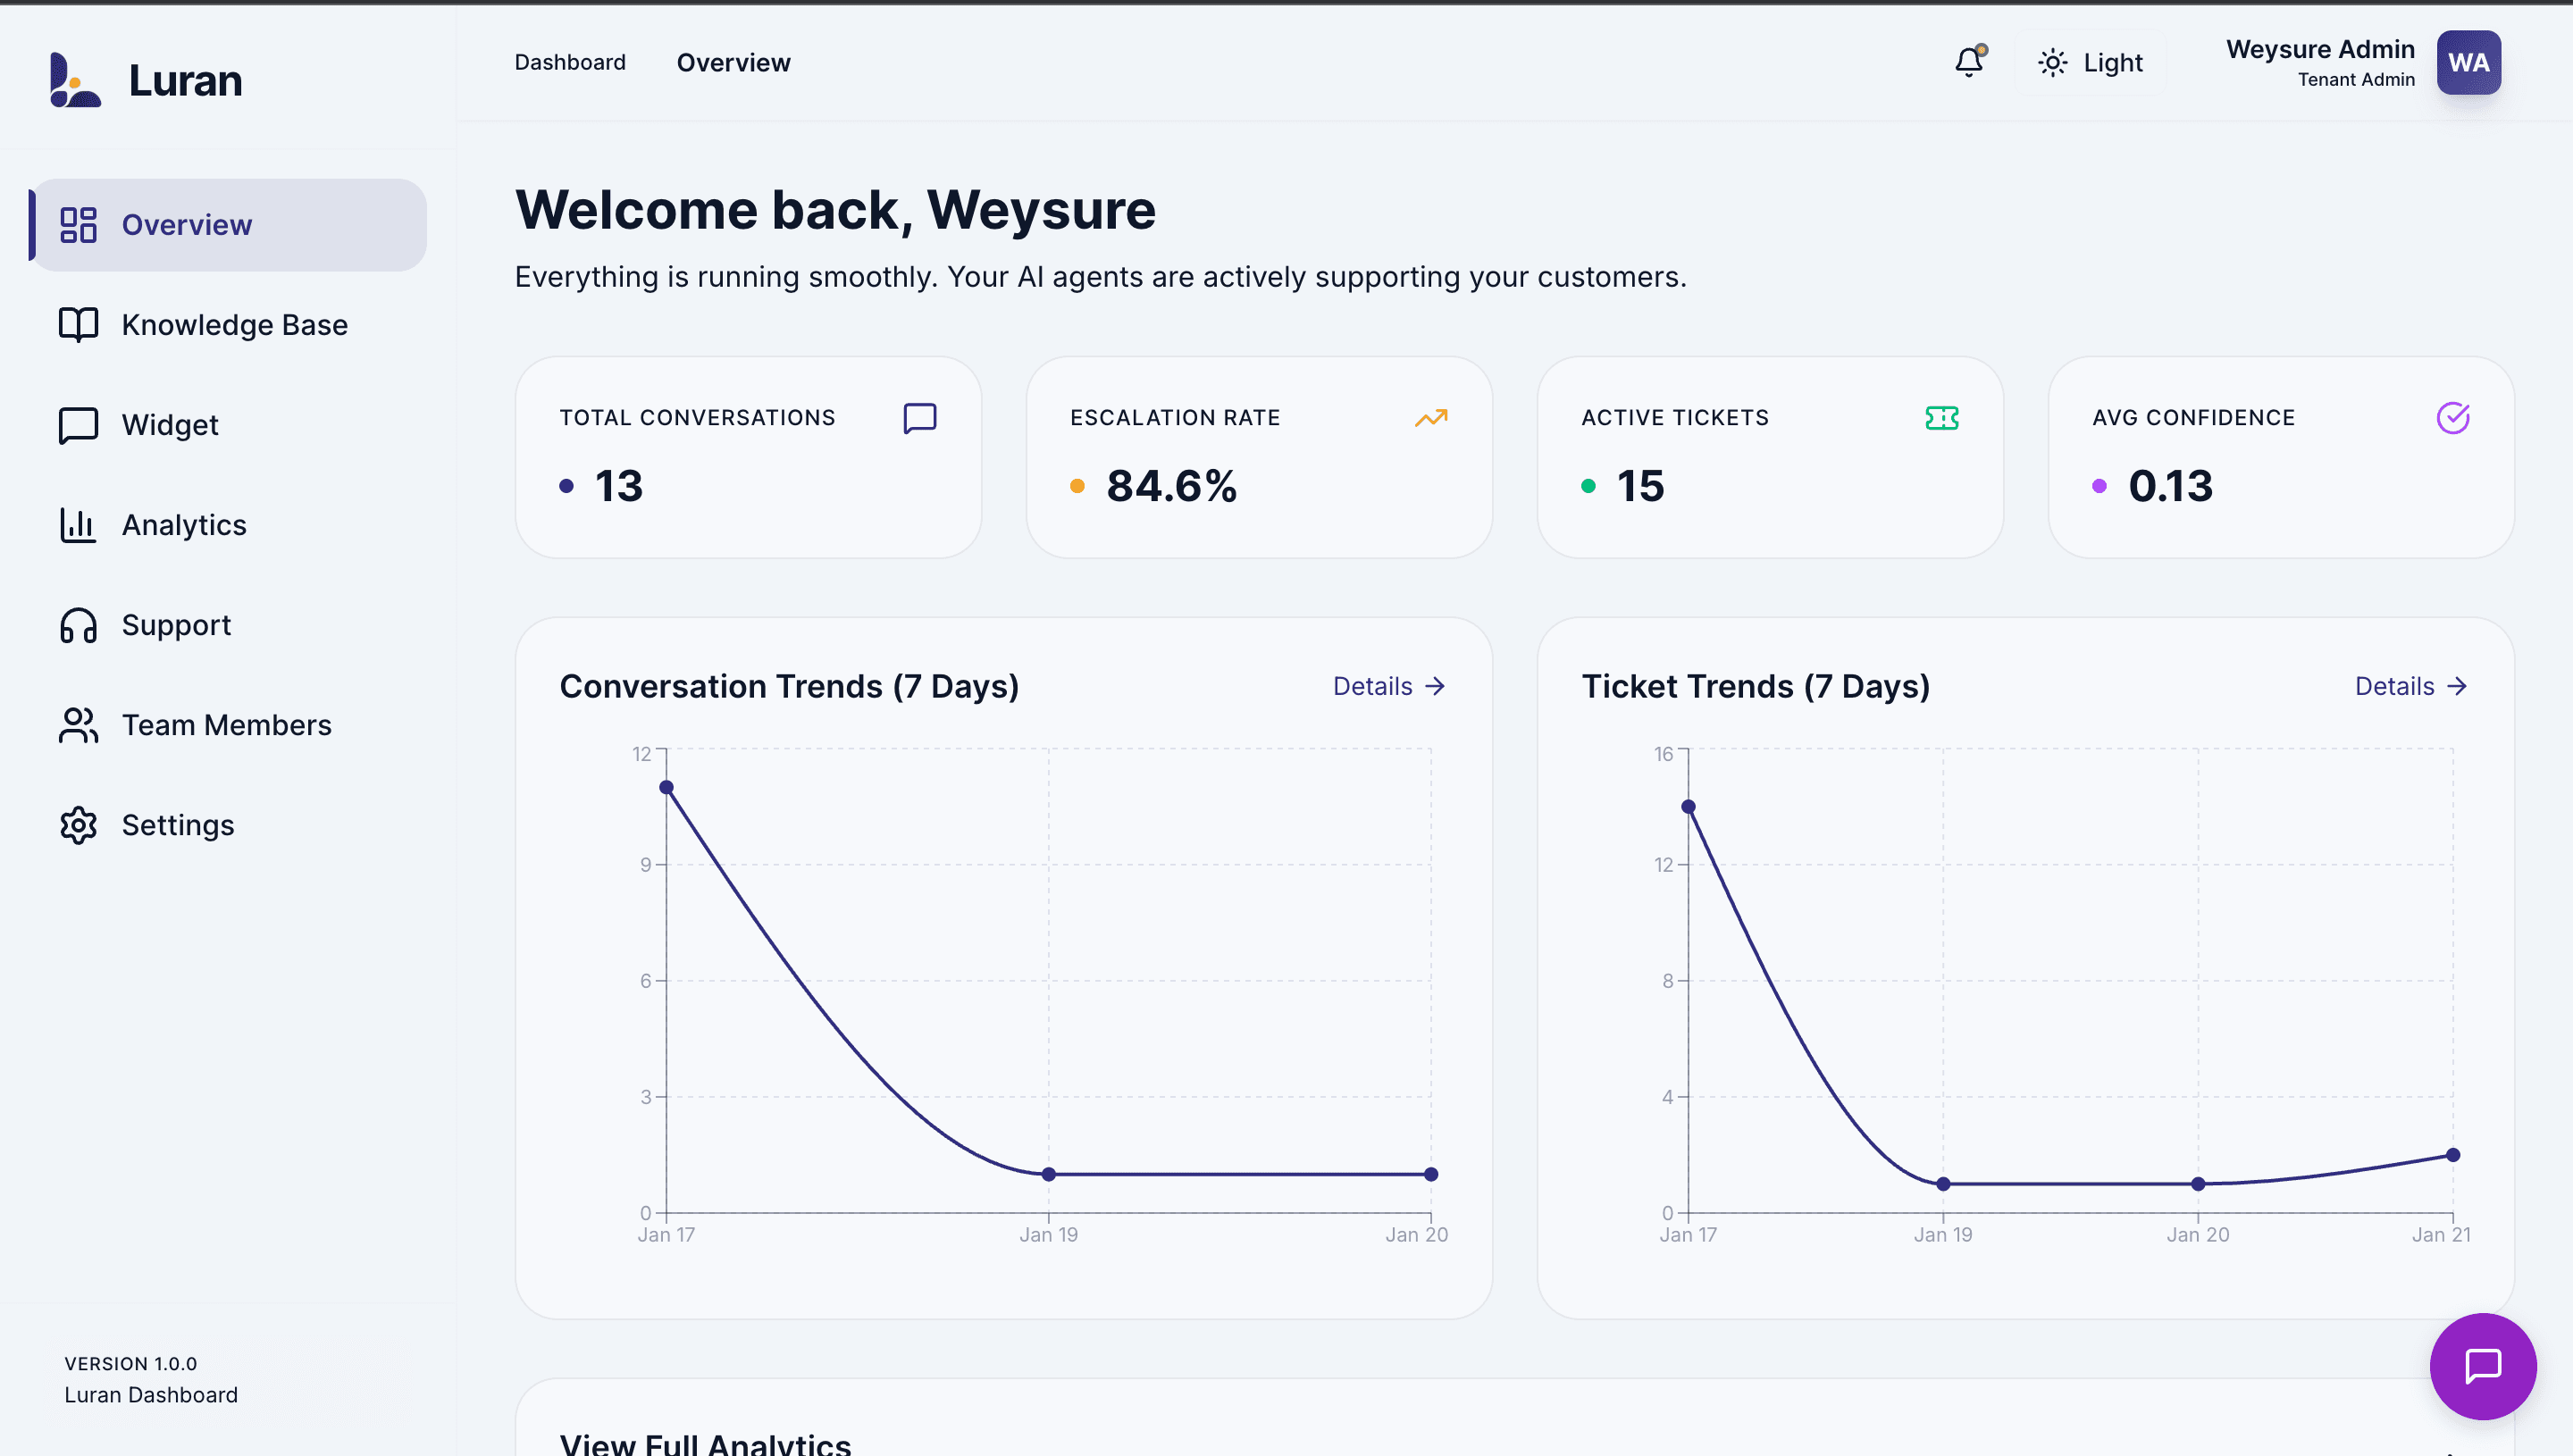Screen dimensions: 2573x1456
Task: Toggle Light theme mode
Action: 2090,62
